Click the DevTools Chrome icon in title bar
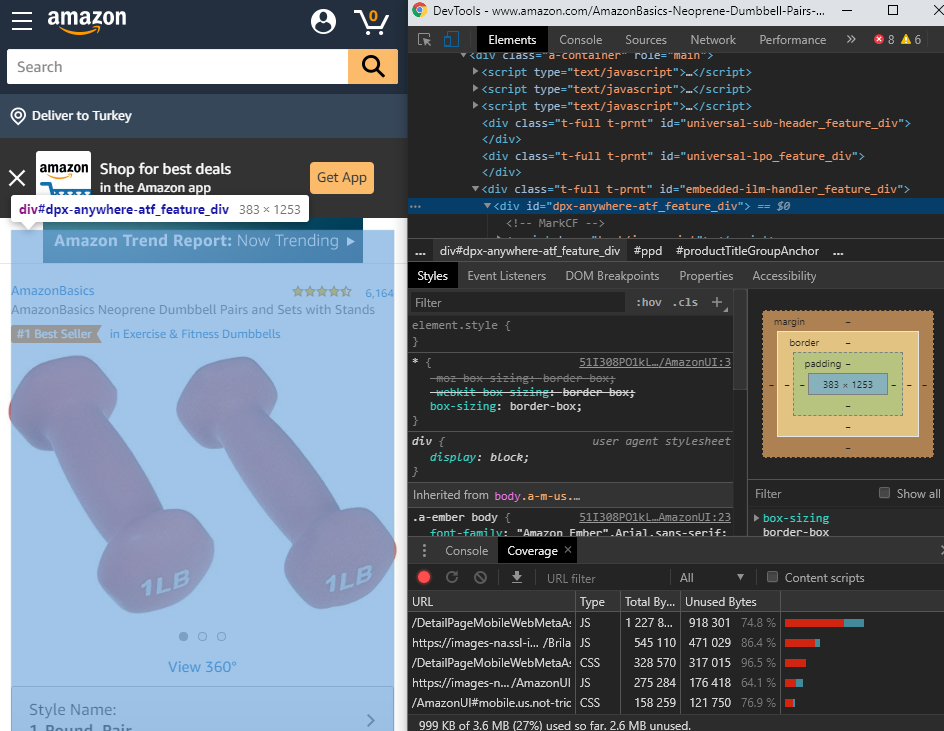The height and width of the screenshot is (731, 944). (420, 10)
